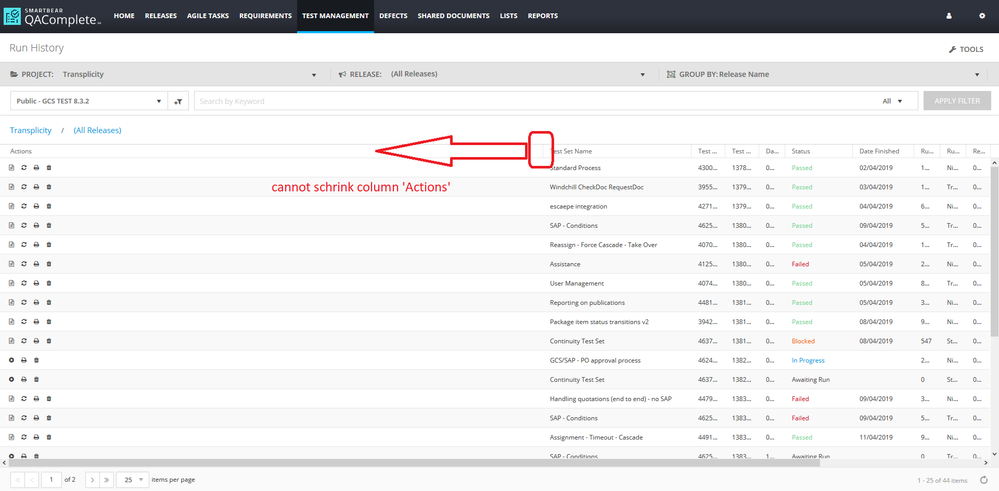999x491 pixels.
Task: Click rerun icon in Windchill CheckDoc row
Action: click(x=24, y=187)
